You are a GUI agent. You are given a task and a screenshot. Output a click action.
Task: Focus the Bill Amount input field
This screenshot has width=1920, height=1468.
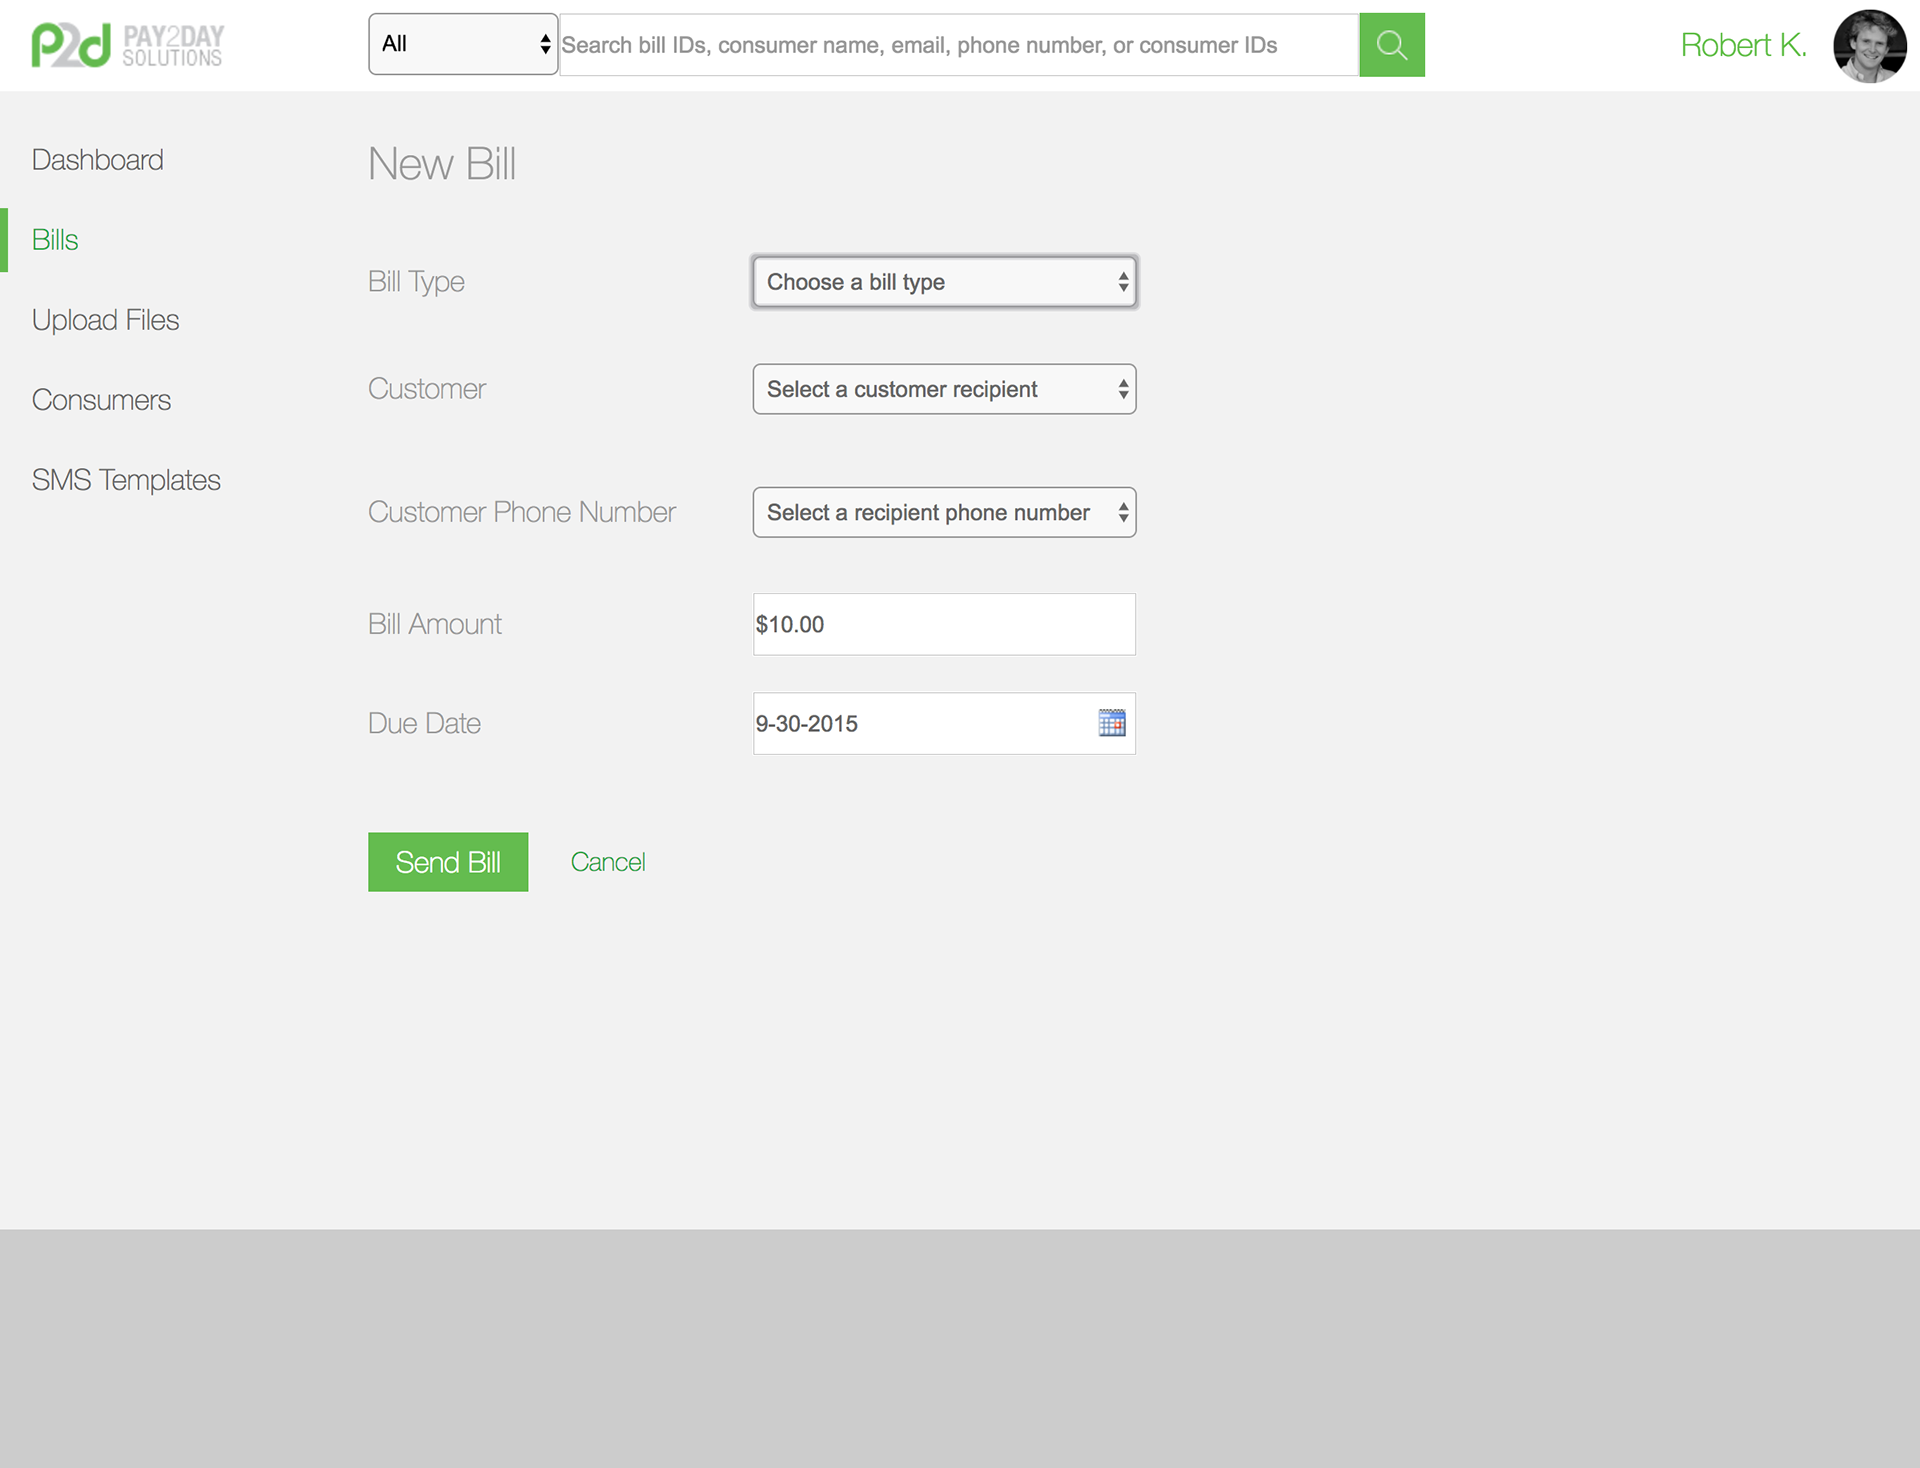(943, 624)
